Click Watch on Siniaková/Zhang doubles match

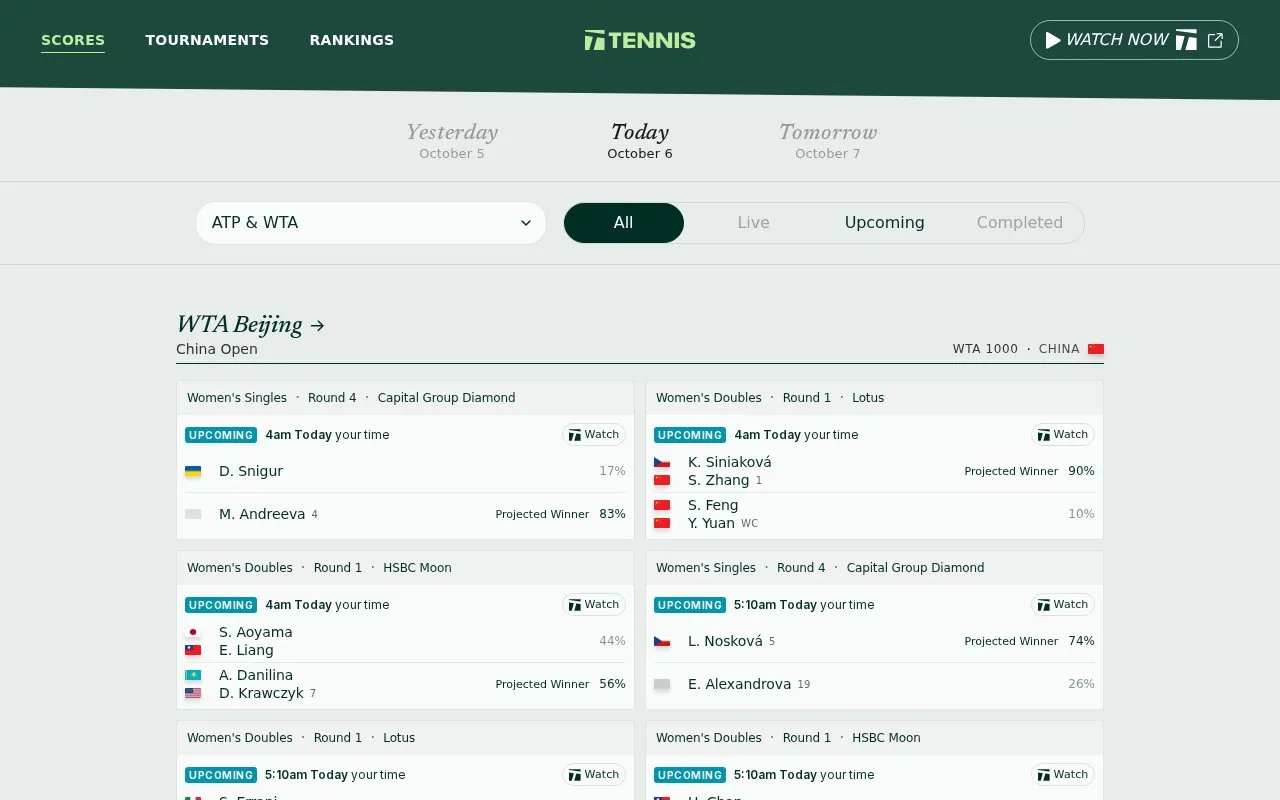coord(1063,435)
